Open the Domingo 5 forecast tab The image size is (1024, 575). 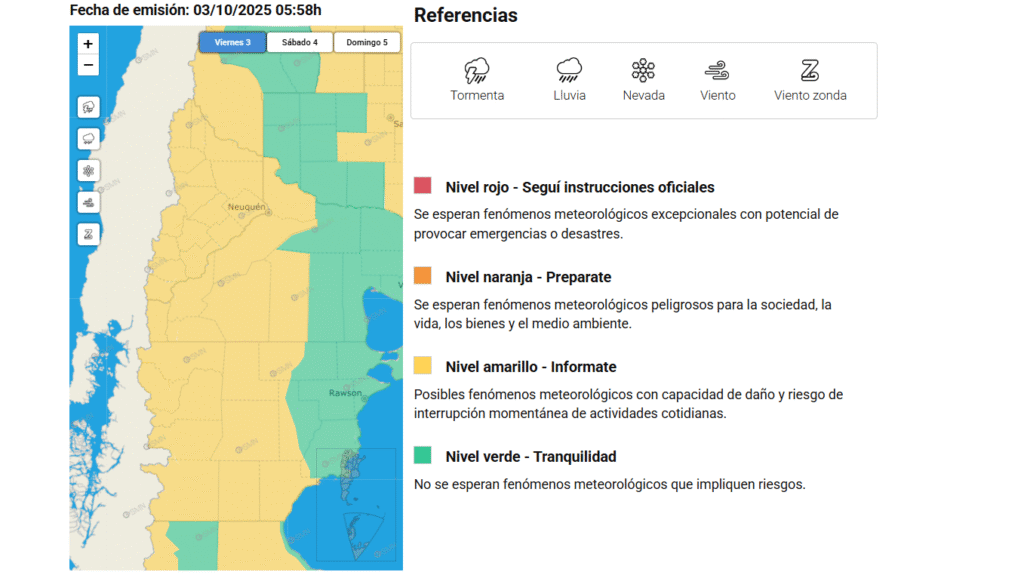click(x=367, y=42)
